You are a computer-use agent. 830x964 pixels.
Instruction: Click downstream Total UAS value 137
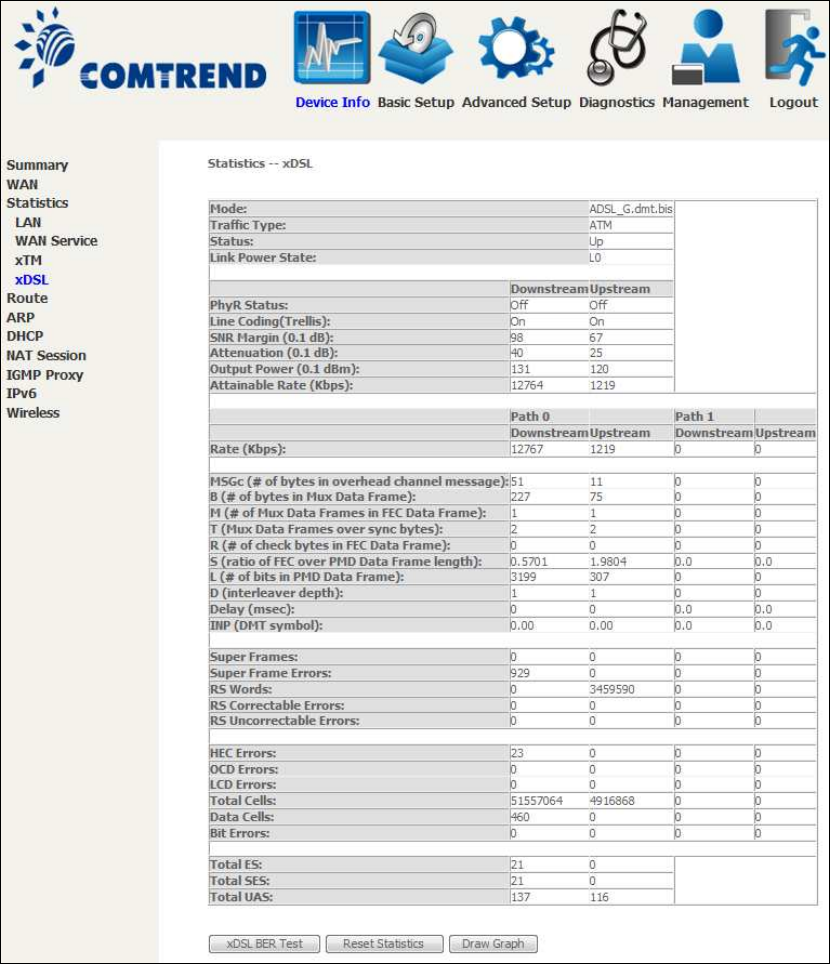point(520,897)
